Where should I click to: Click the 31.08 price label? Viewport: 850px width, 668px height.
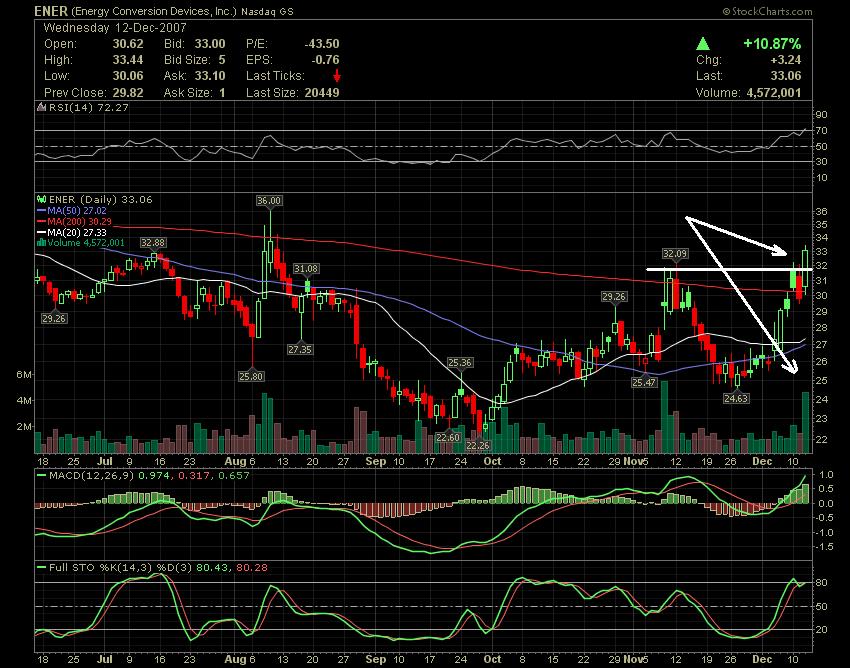click(306, 268)
